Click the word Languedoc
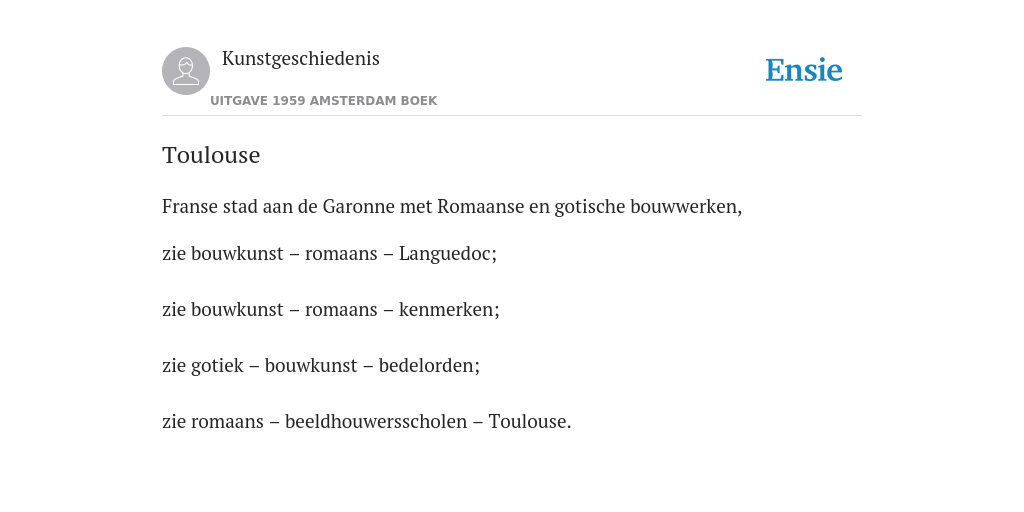The height and width of the screenshot is (512, 1024). [x=447, y=254]
